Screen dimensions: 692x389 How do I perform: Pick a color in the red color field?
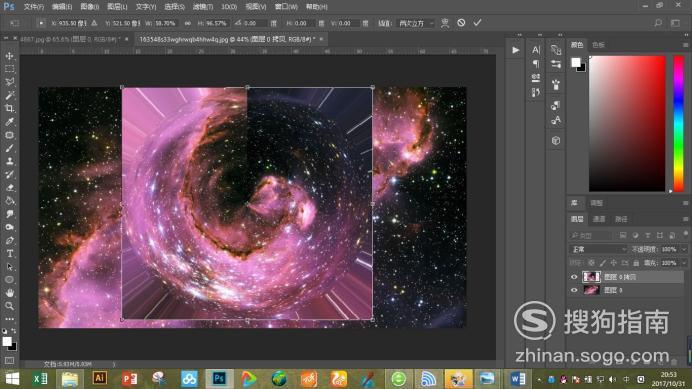(627, 123)
